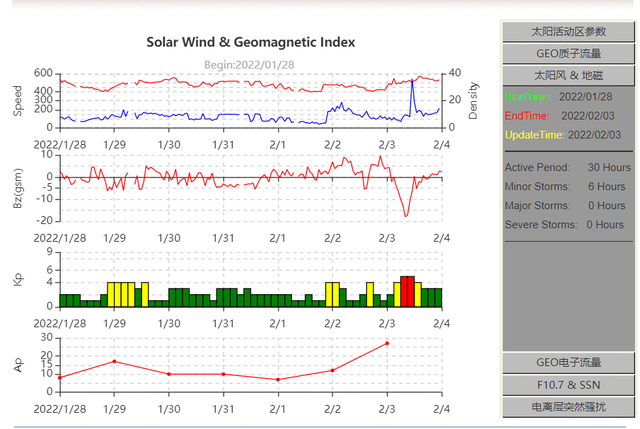The width and height of the screenshot is (640, 429).
Task: Open the GEO电子流量 tab
Action: click(x=568, y=362)
